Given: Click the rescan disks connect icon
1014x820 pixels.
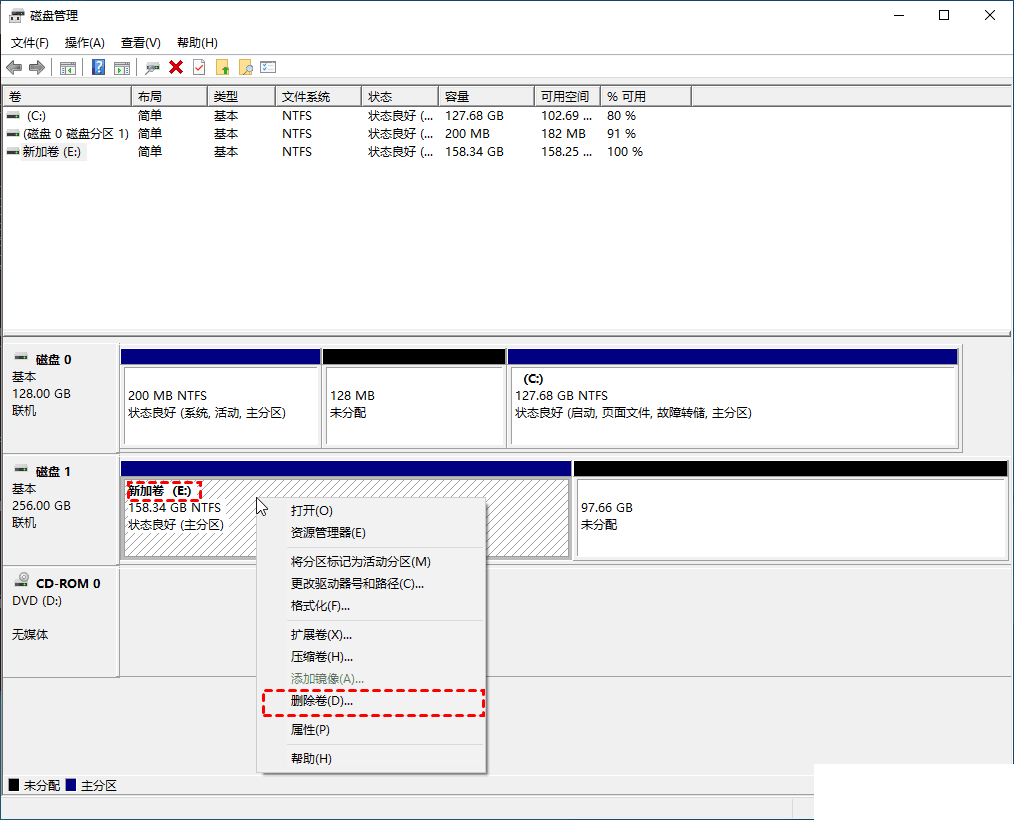Looking at the screenshot, I should (x=153, y=67).
